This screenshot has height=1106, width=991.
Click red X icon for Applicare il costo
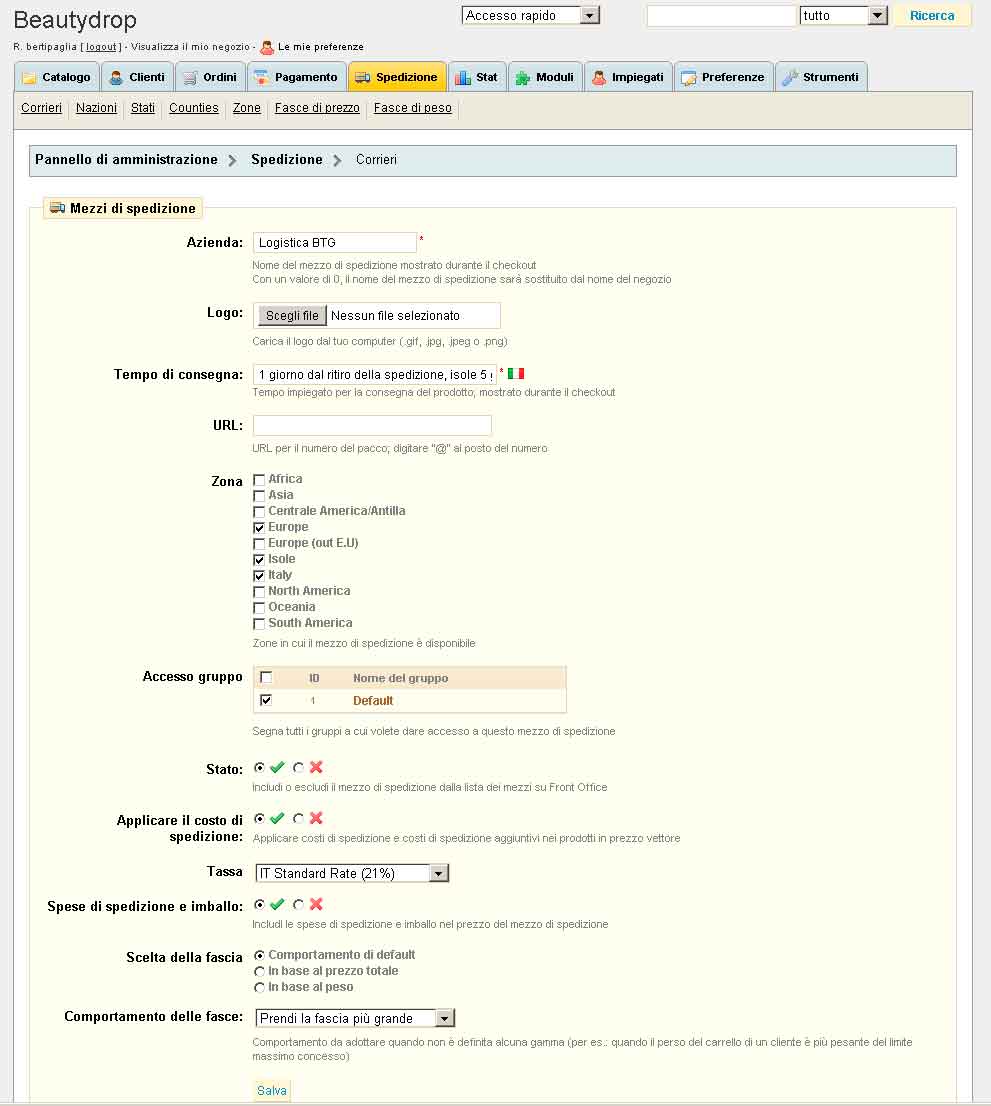pyautogui.click(x=316, y=818)
